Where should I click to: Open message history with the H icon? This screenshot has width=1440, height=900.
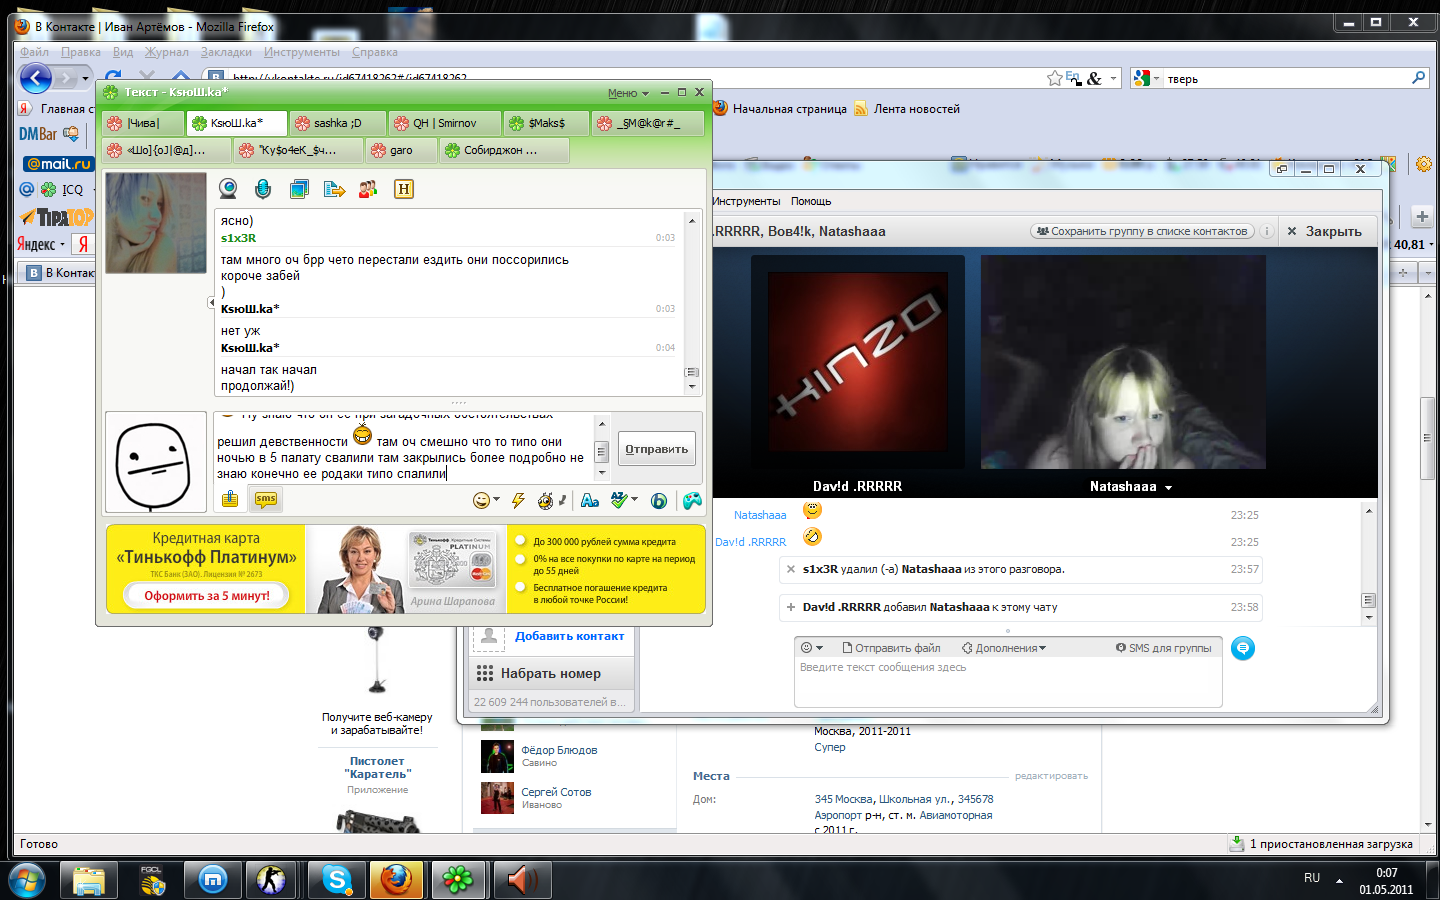[404, 189]
